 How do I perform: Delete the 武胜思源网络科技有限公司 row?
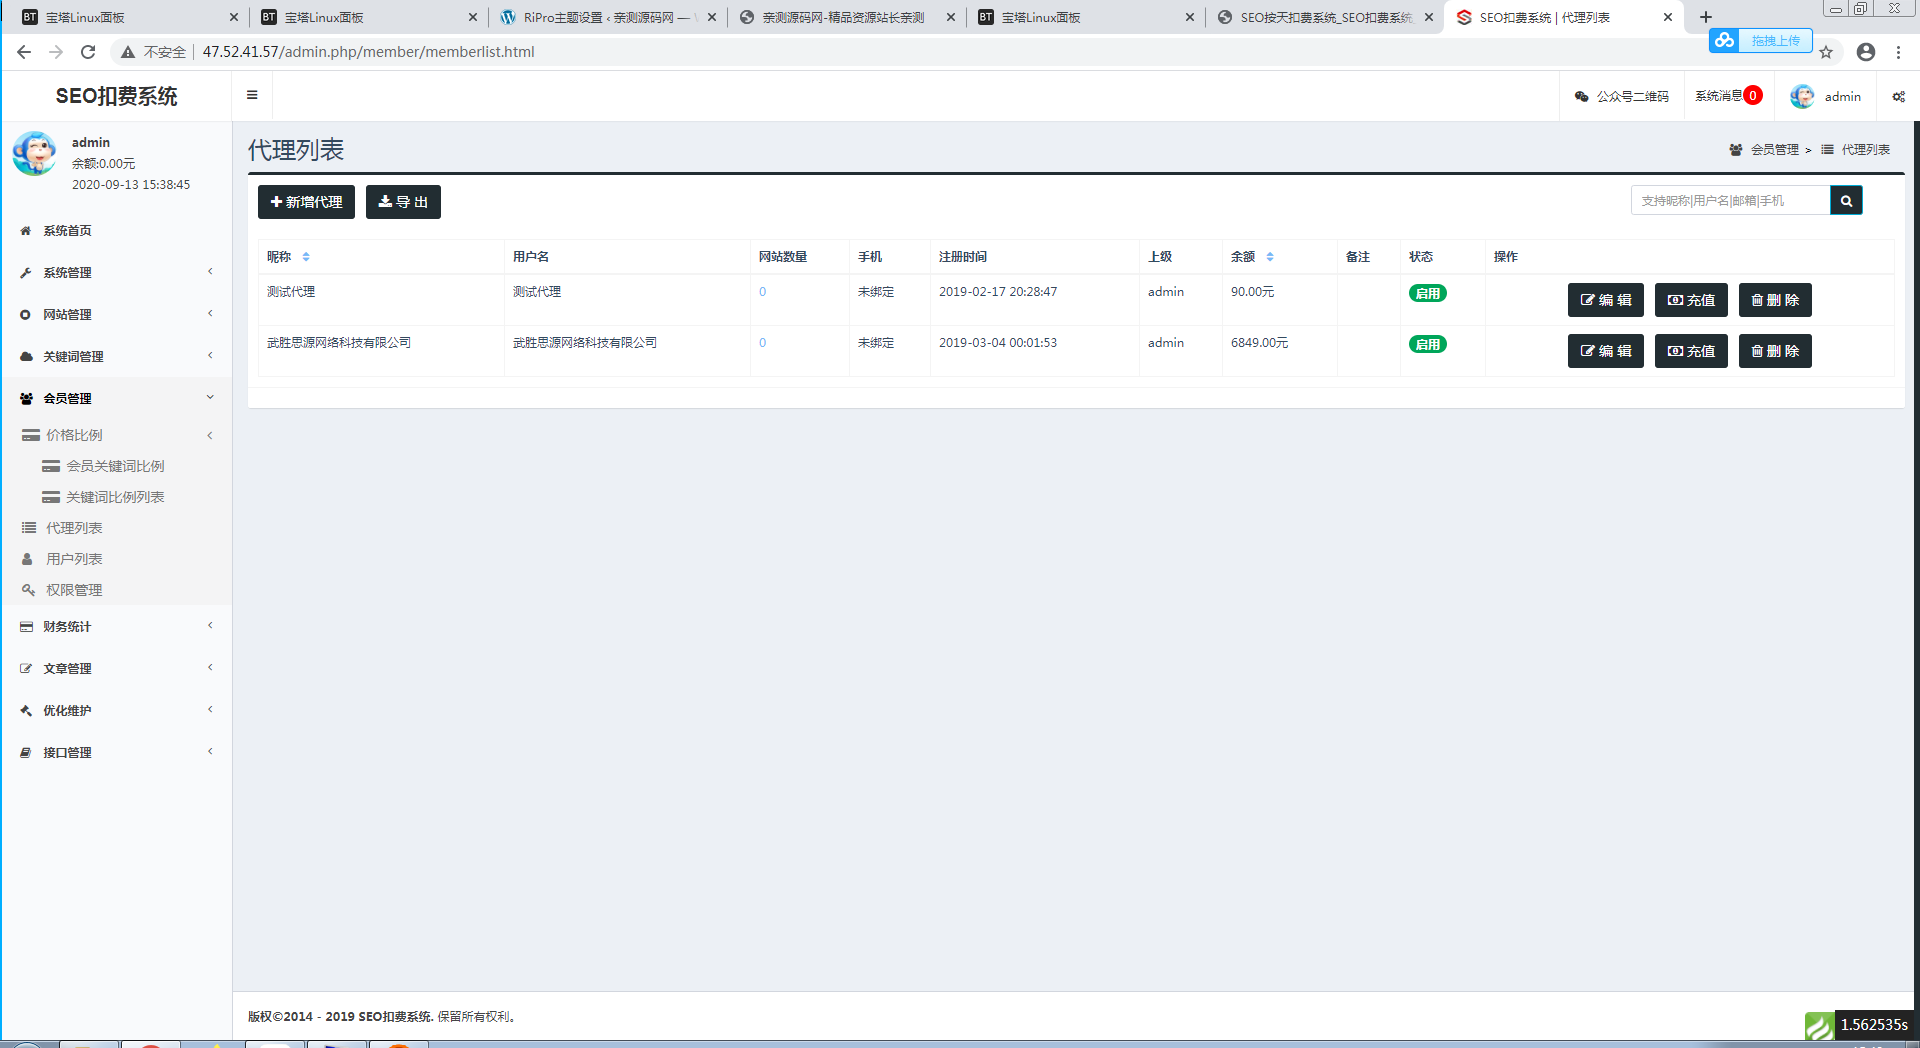(1775, 351)
